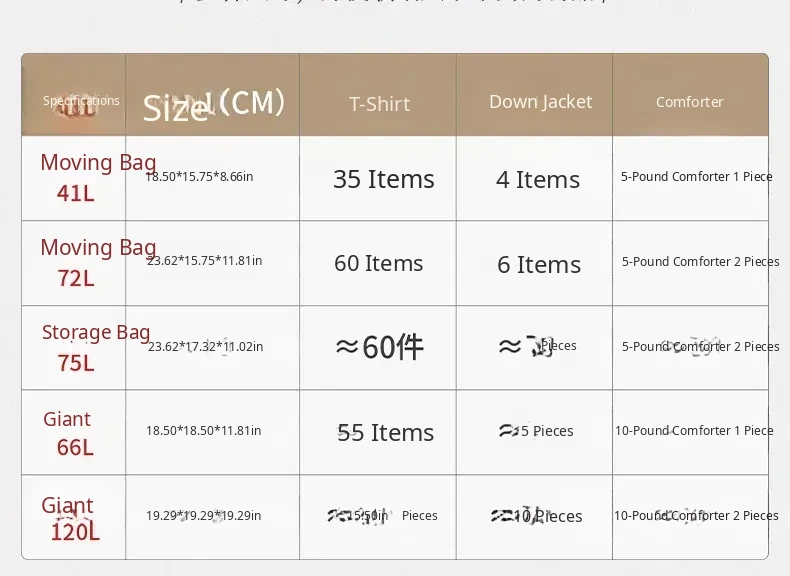
Task: Select the 23.62*15.75*11.81in dimensions cell
Action: pos(204,261)
